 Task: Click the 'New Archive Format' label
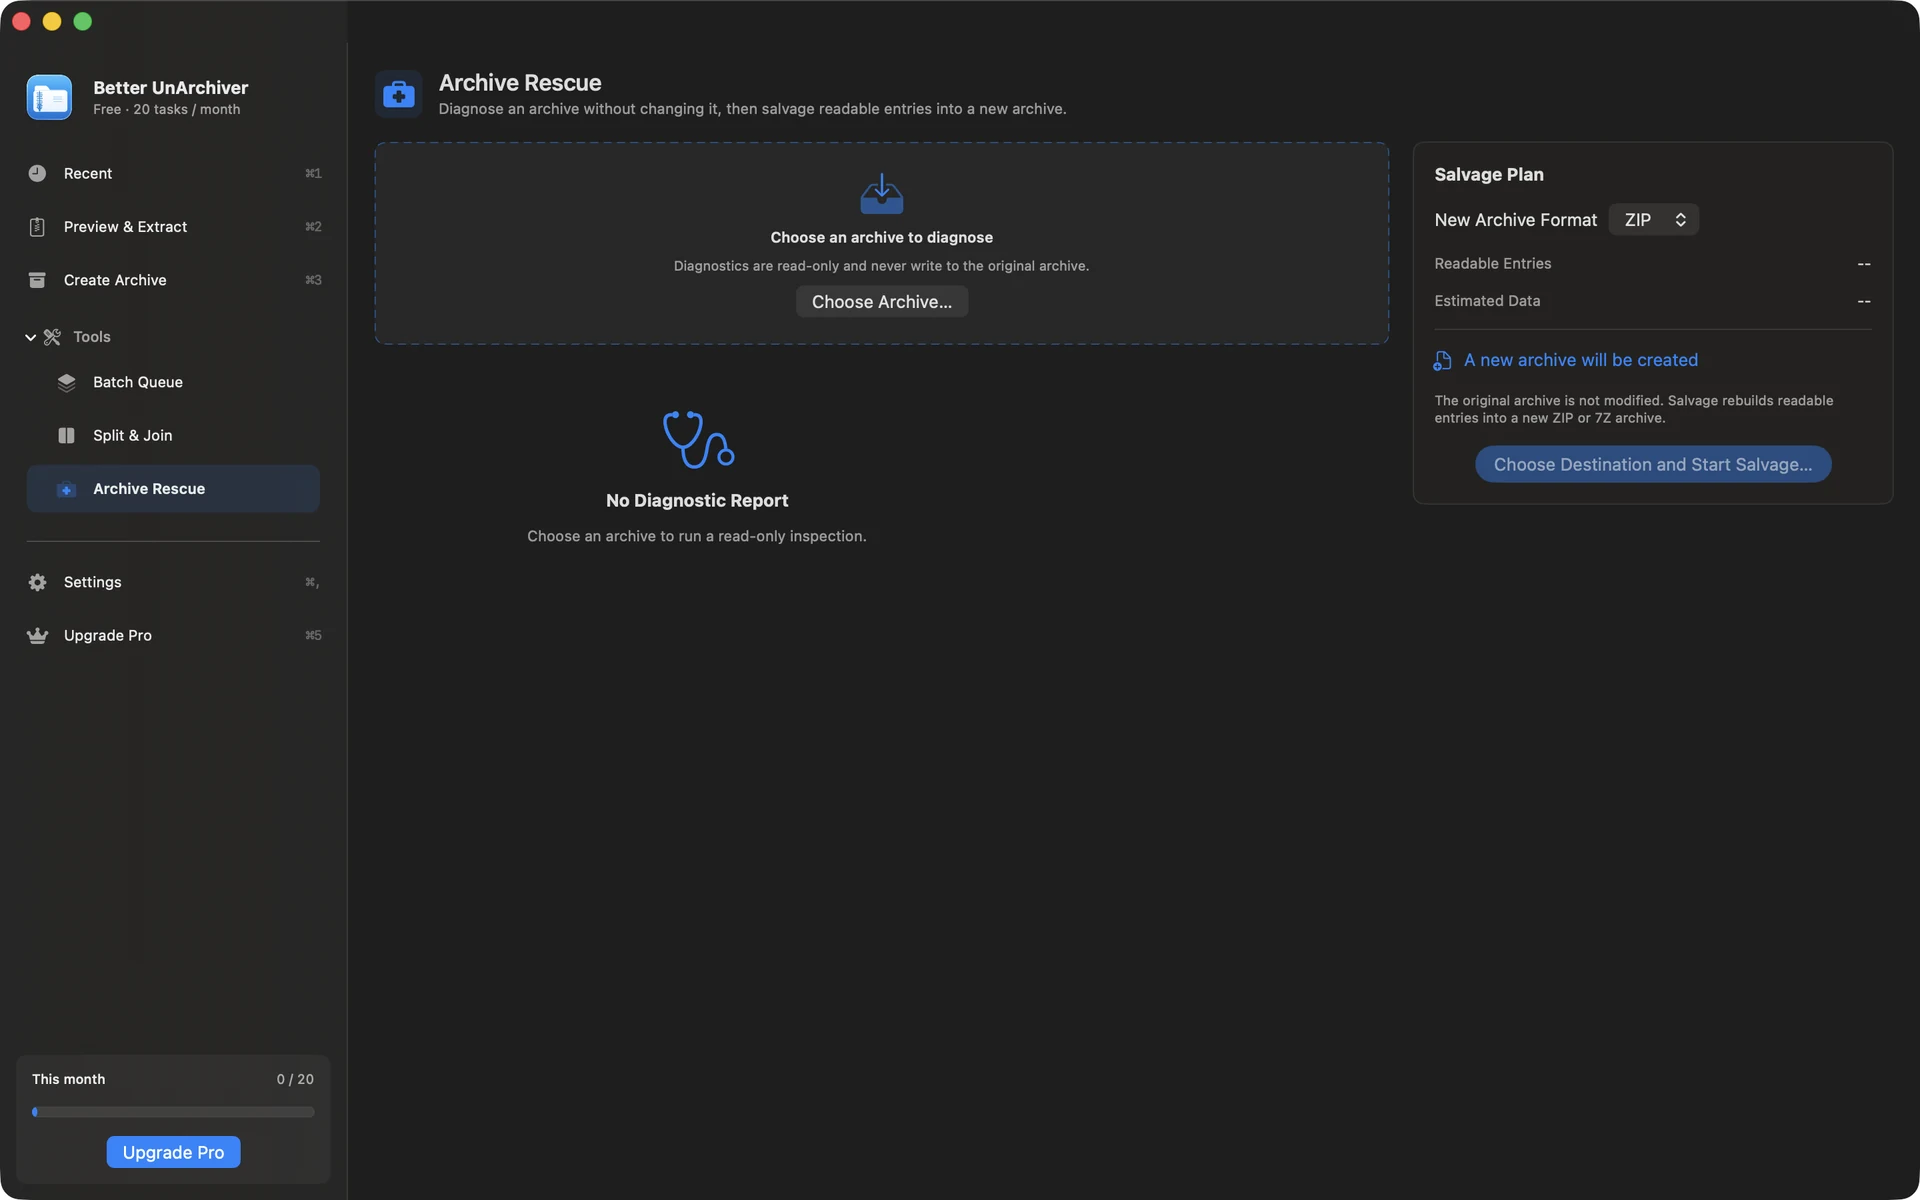[1515, 220]
